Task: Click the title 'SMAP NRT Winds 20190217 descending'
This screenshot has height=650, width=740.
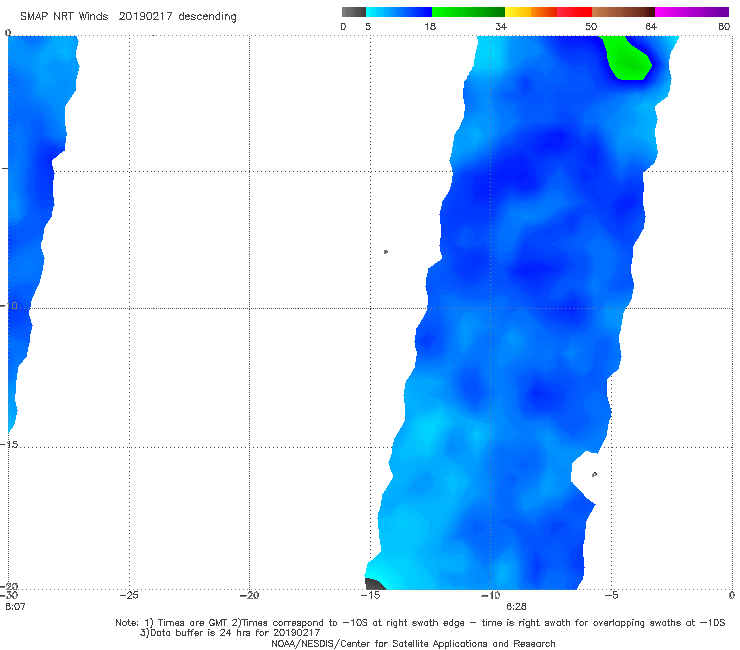Action: (128, 16)
